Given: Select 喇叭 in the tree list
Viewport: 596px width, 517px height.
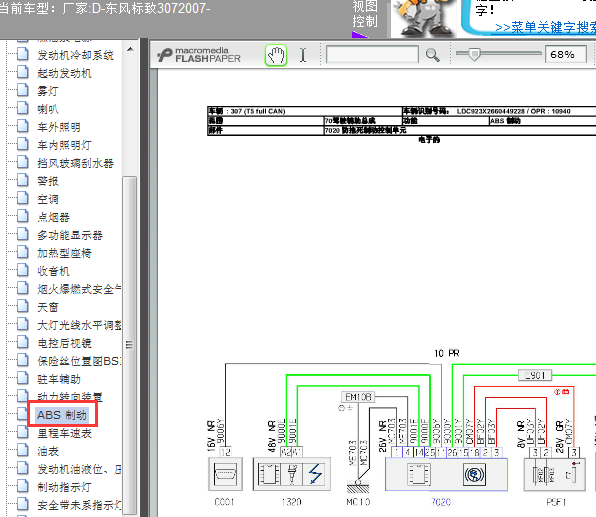Looking at the screenshot, I should (x=48, y=109).
